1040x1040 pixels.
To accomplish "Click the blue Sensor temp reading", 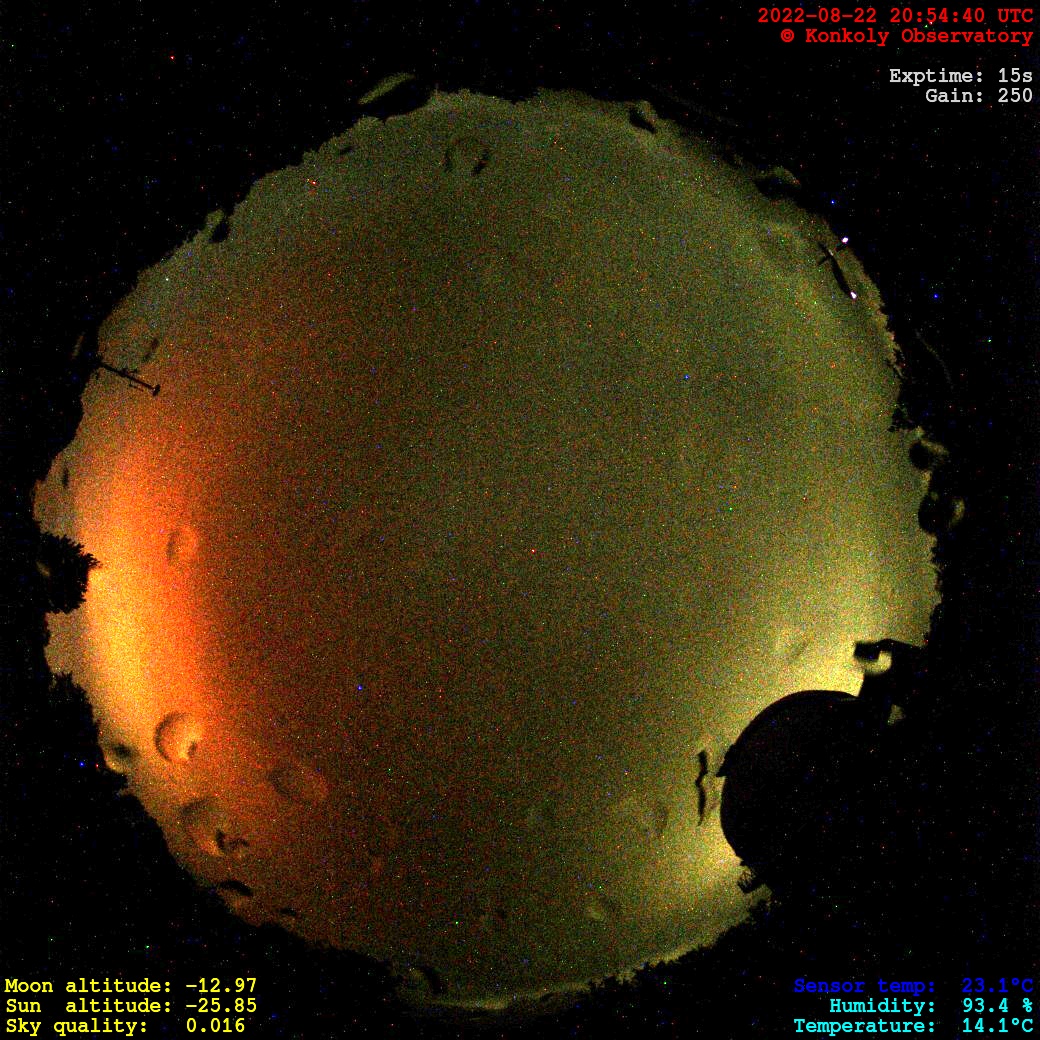I will 913,986.
